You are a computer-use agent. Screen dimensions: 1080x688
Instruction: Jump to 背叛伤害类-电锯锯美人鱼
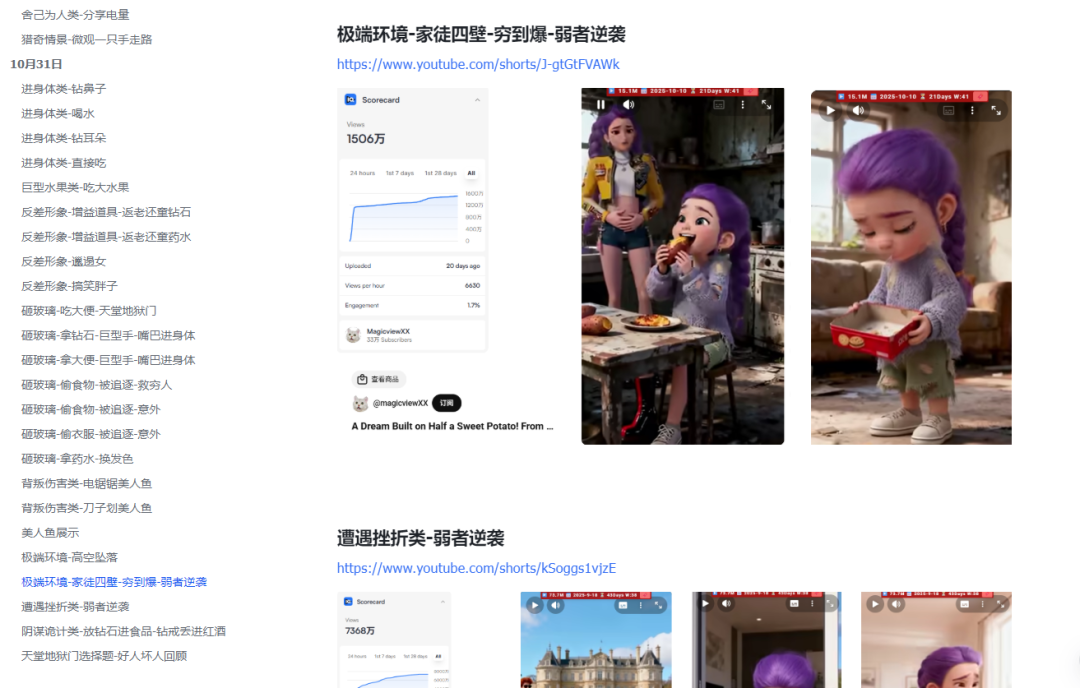tap(86, 483)
